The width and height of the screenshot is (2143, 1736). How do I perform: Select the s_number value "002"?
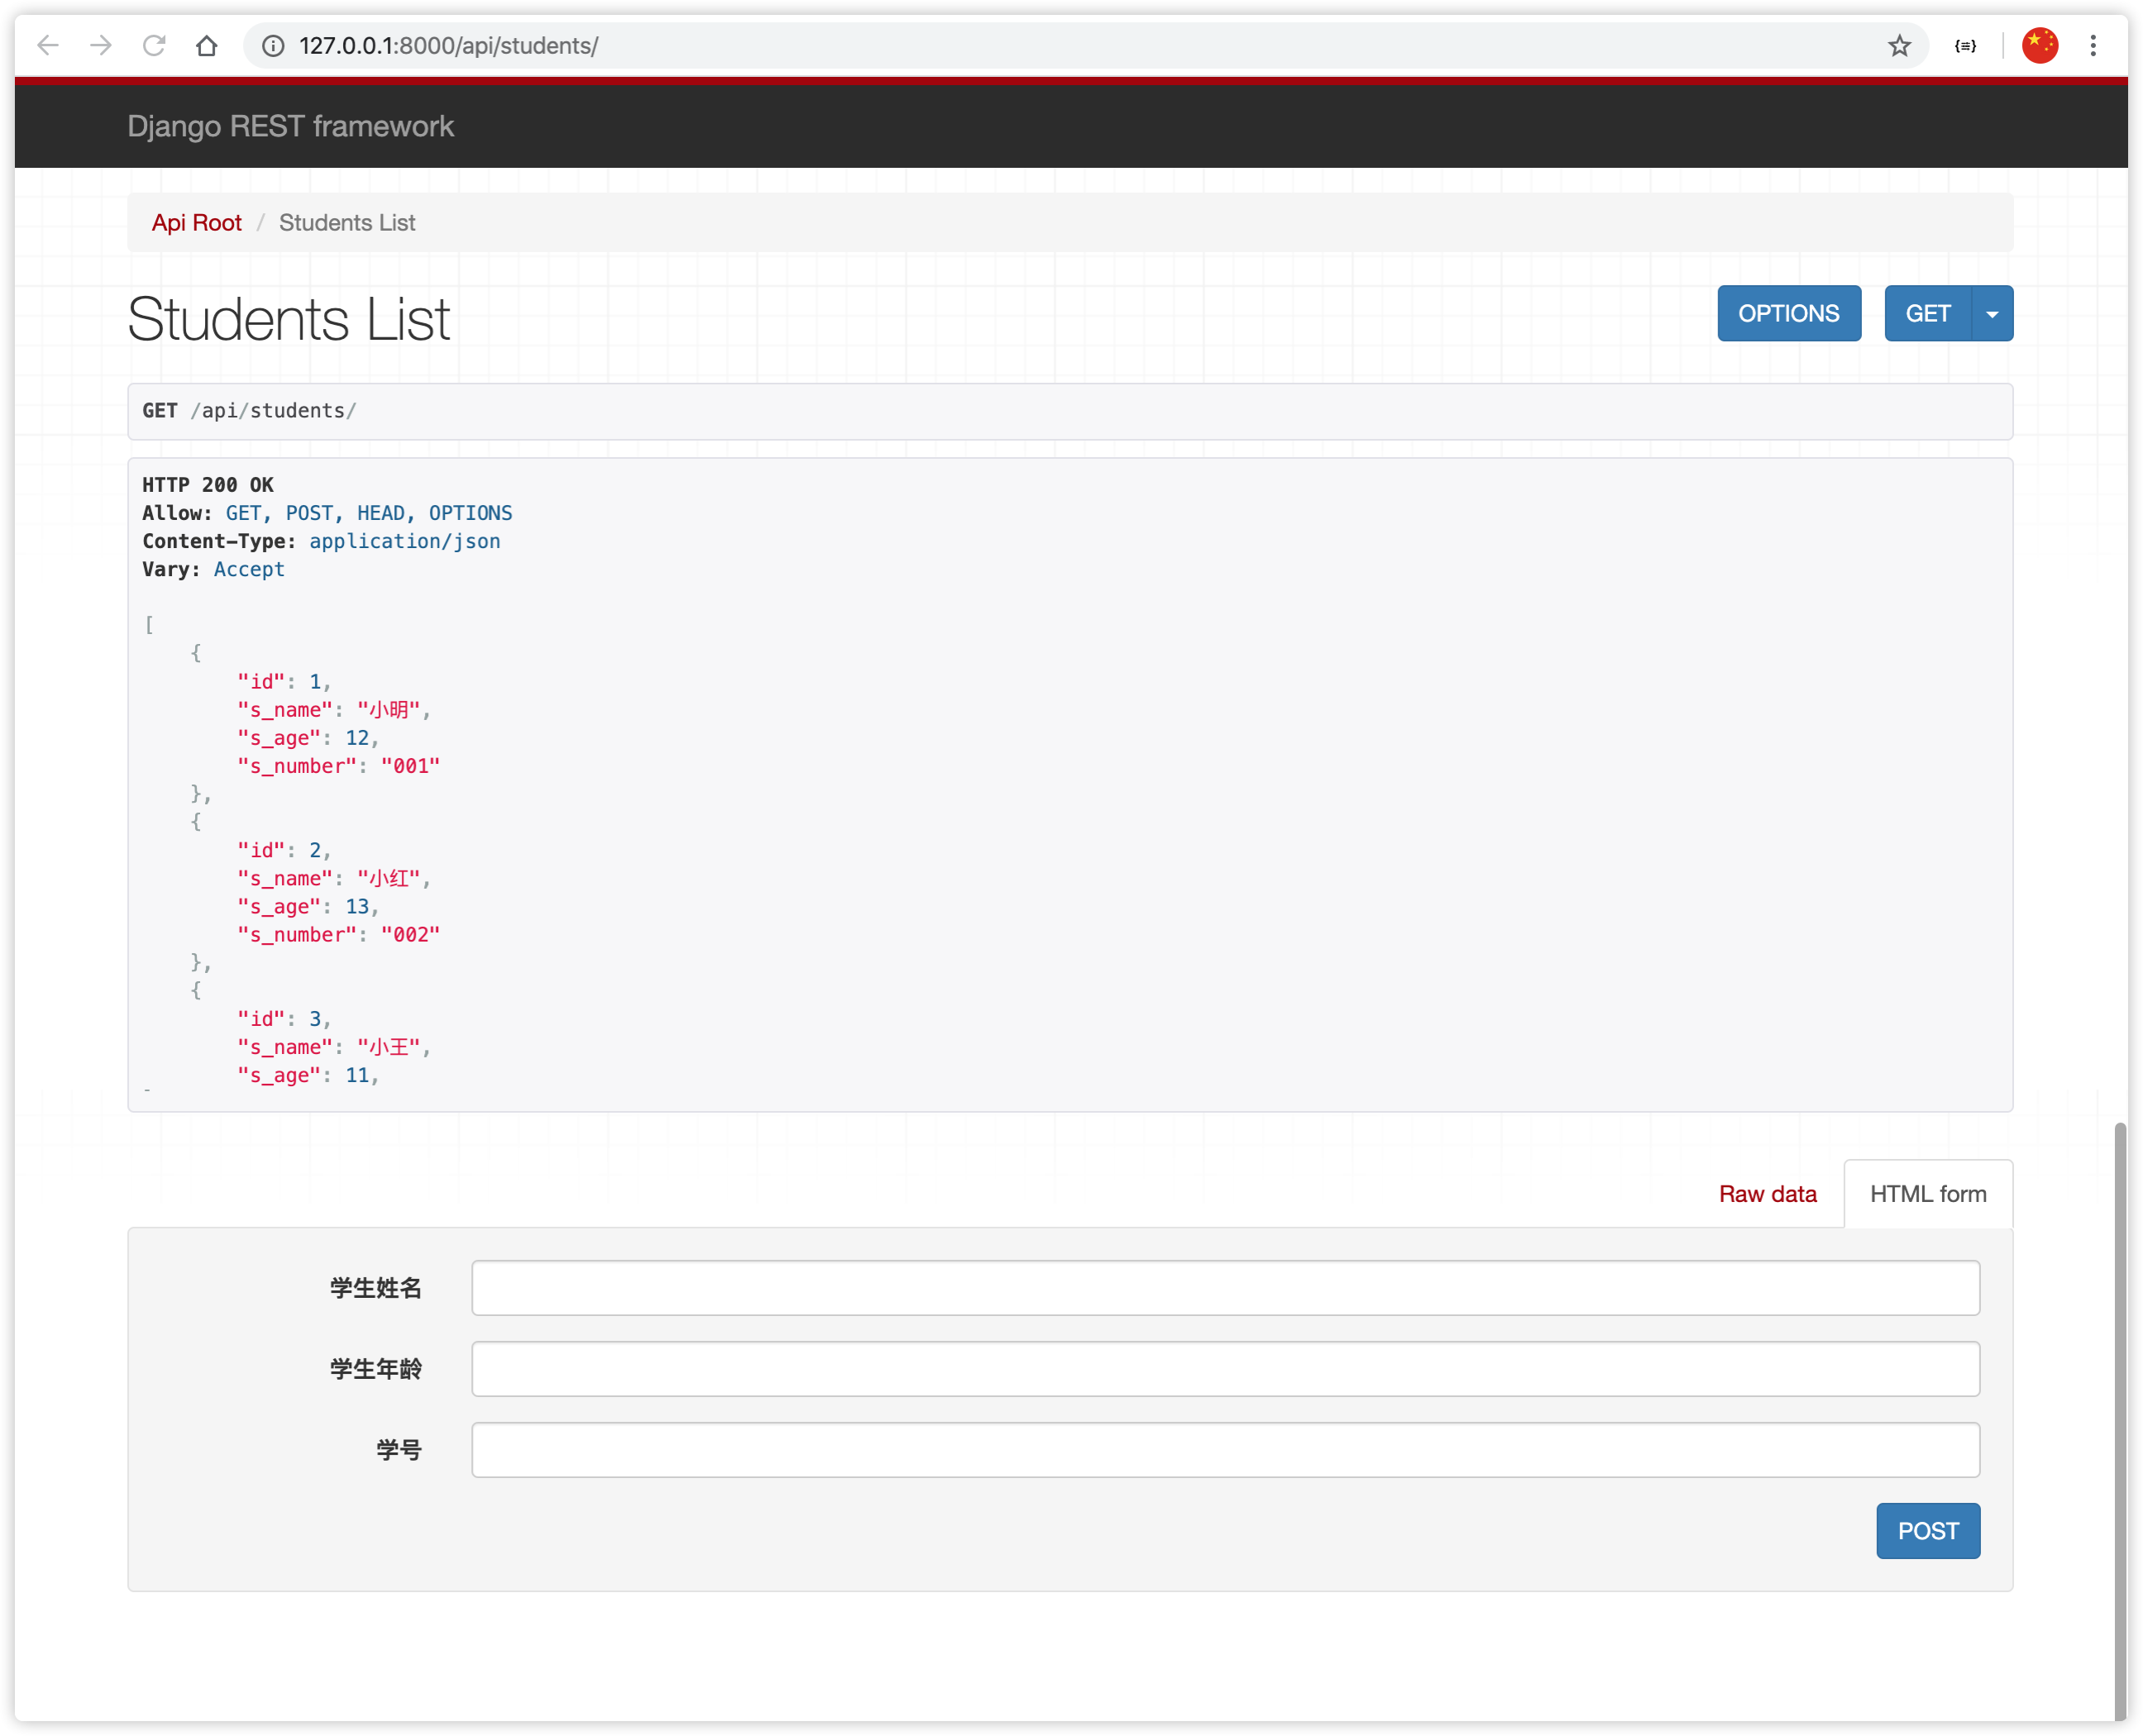click(411, 935)
